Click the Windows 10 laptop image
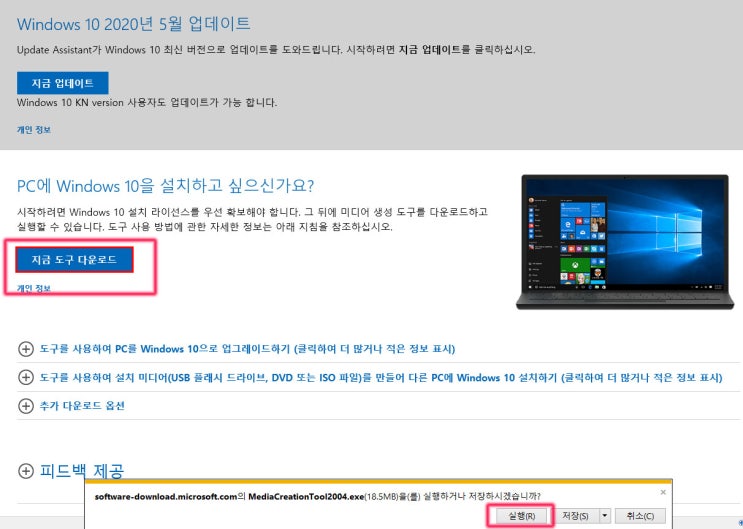 (625, 242)
